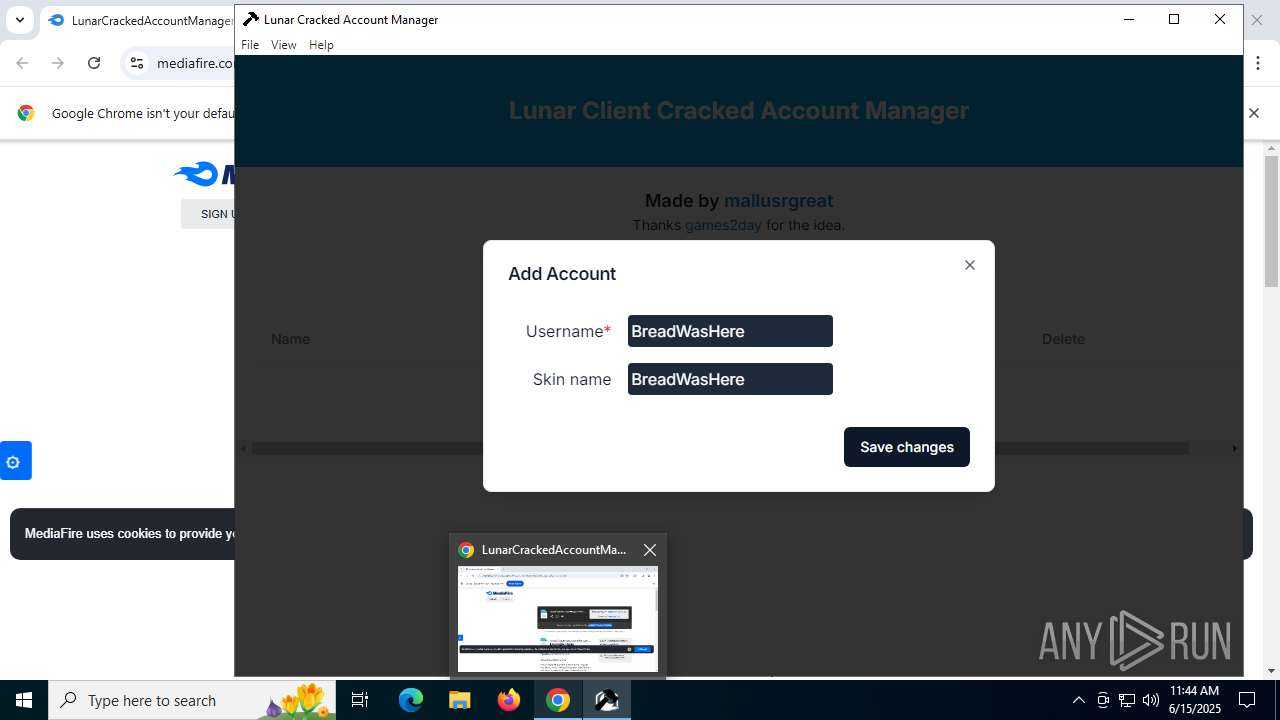Open File Explorer from taskbar
Image resolution: width=1280 pixels, height=720 pixels.
pos(460,700)
